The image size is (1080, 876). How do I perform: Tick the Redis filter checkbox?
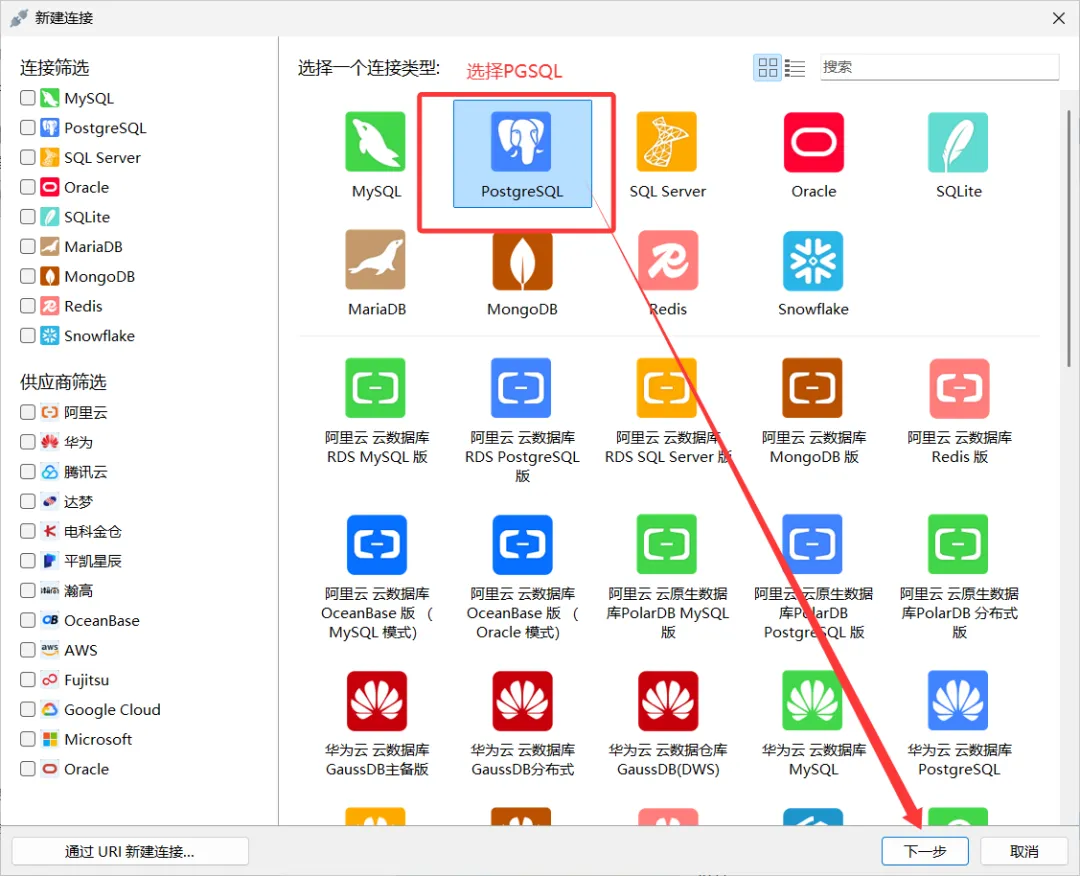(x=28, y=306)
